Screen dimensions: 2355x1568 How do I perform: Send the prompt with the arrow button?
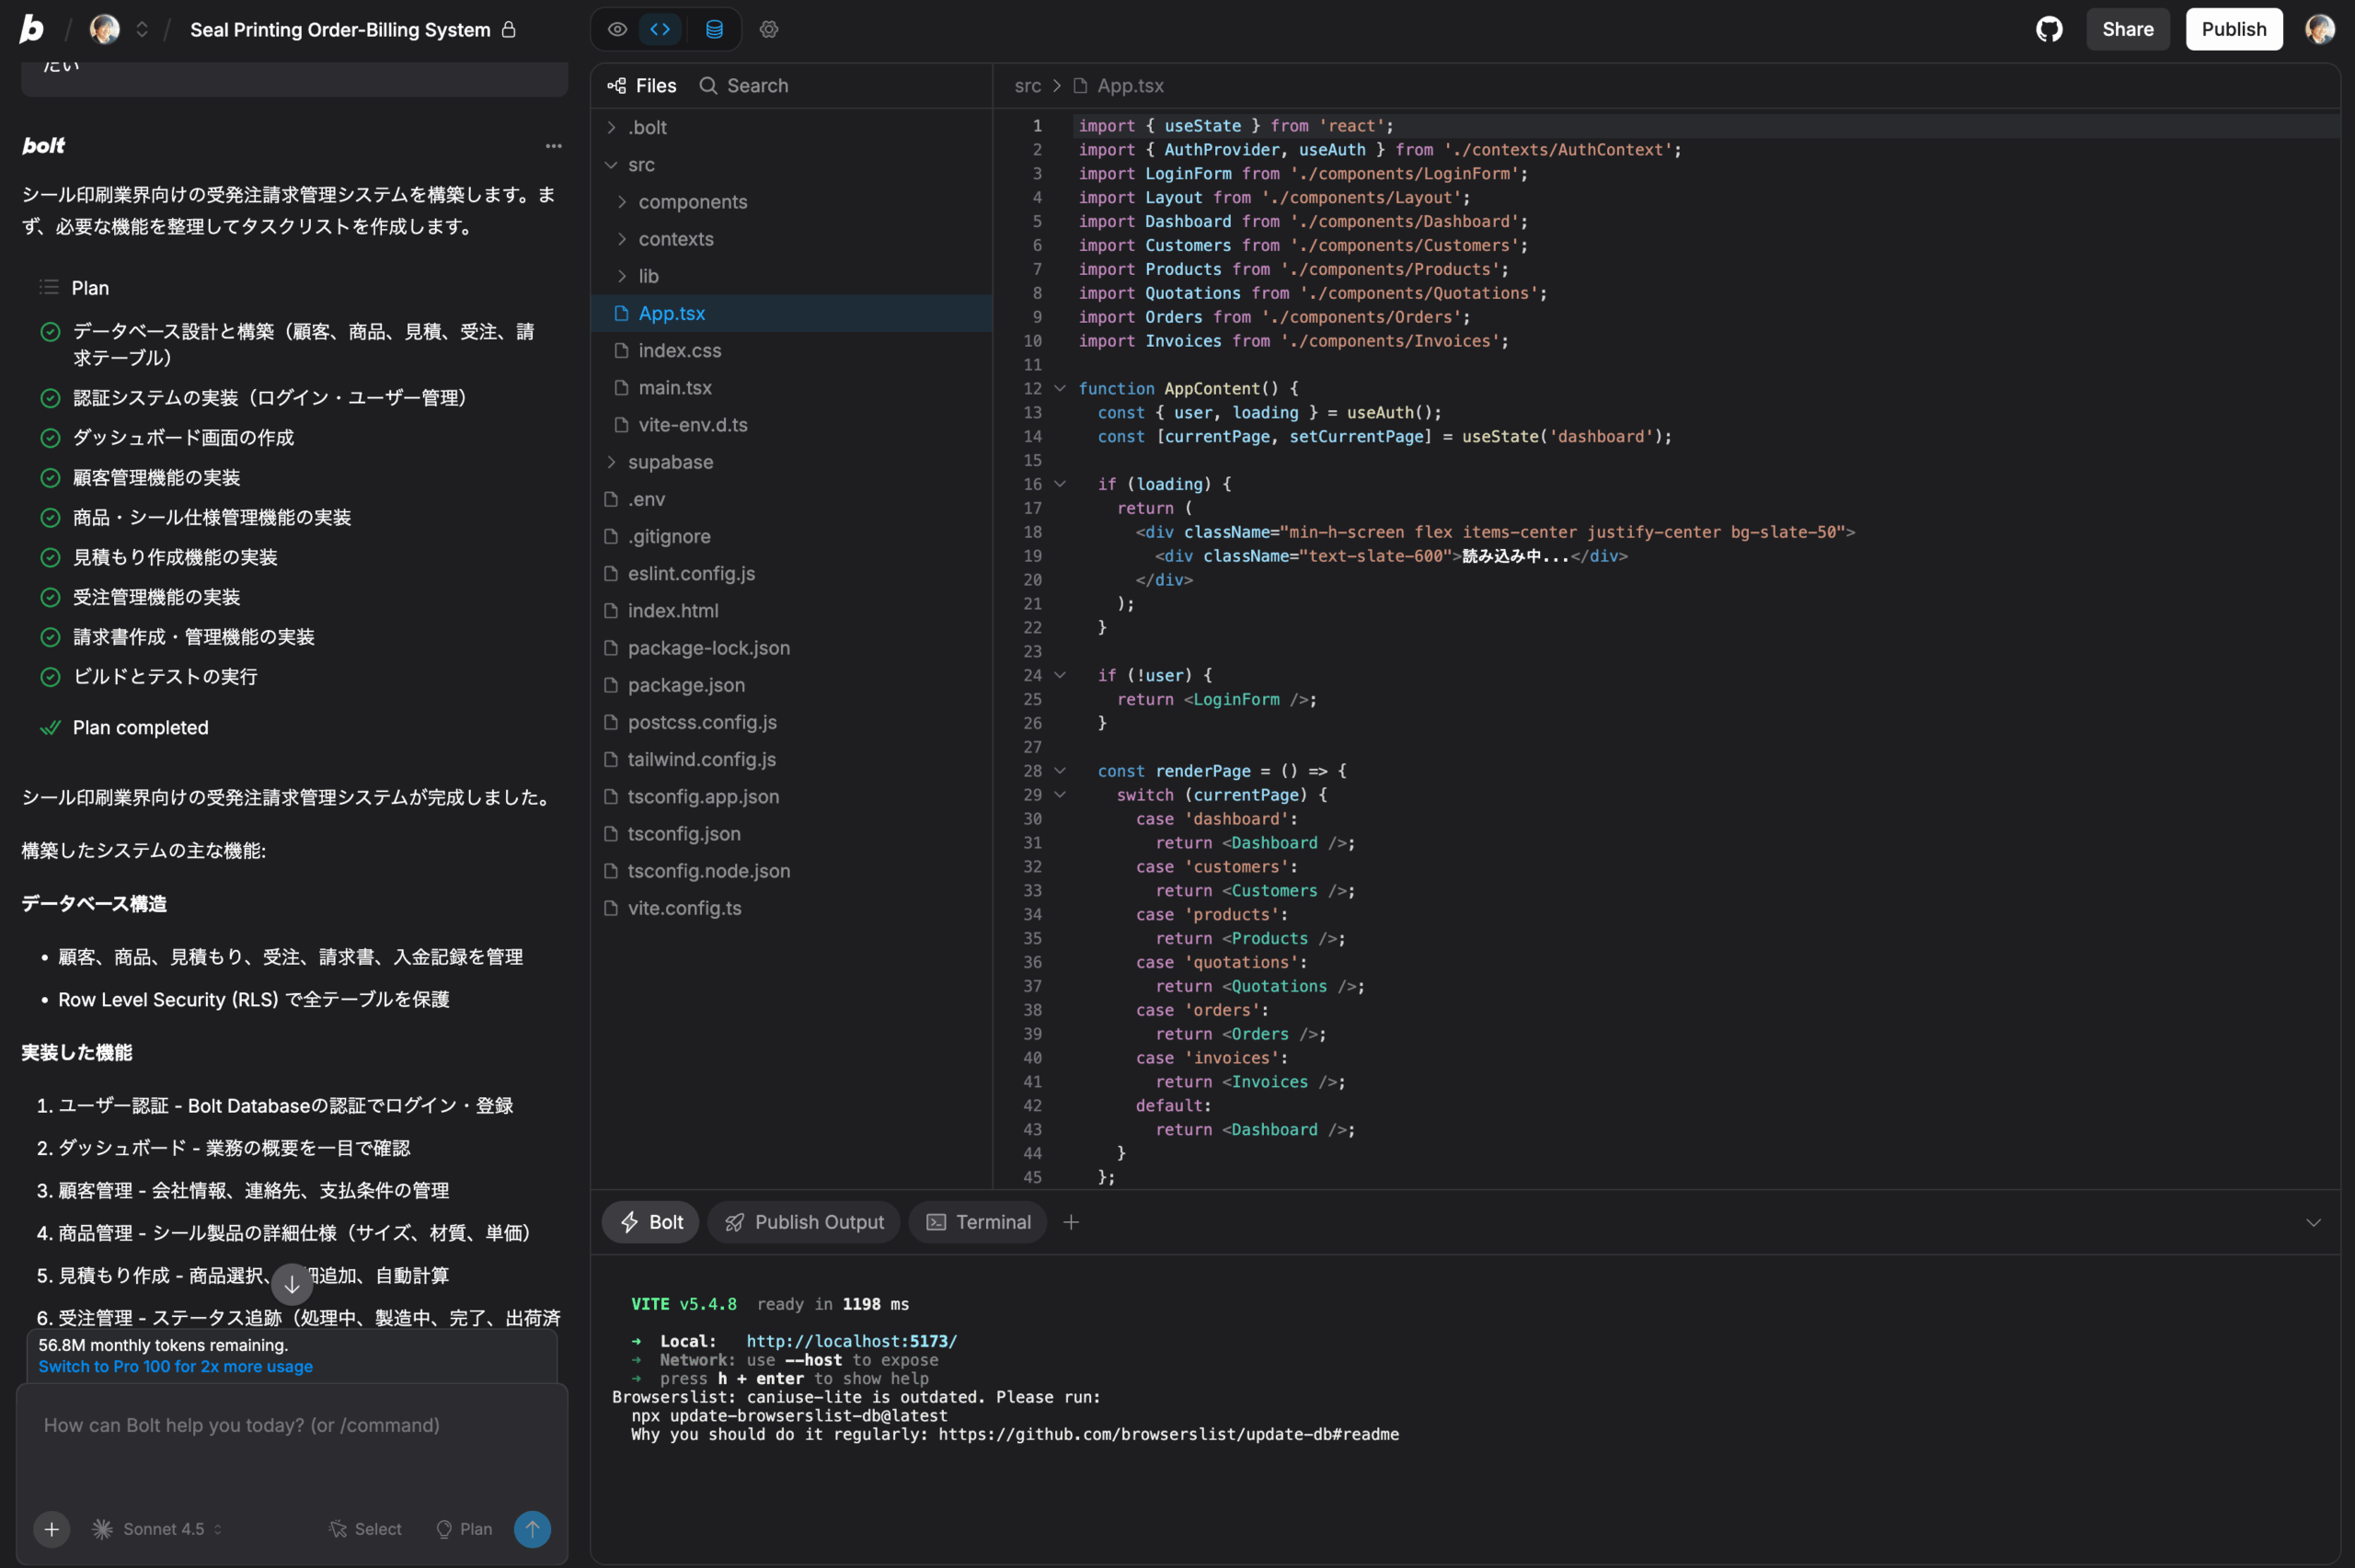point(532,1528)
